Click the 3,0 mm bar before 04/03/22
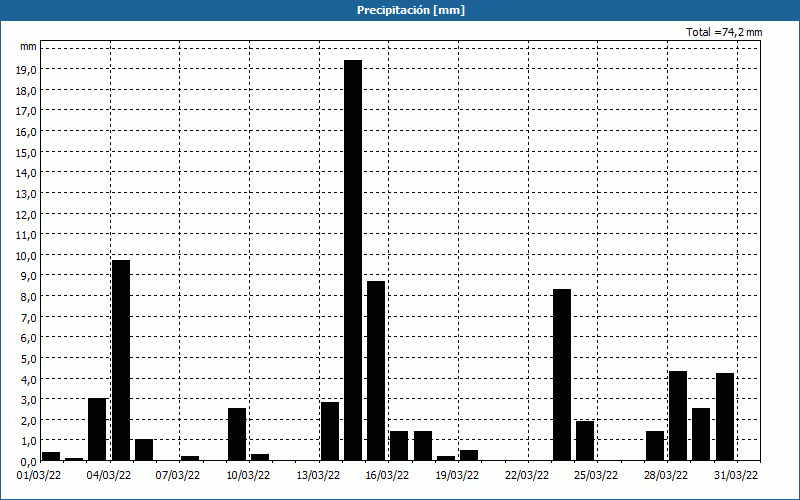The width and height of the screenshot is (800, 500). tap(97, 430)
